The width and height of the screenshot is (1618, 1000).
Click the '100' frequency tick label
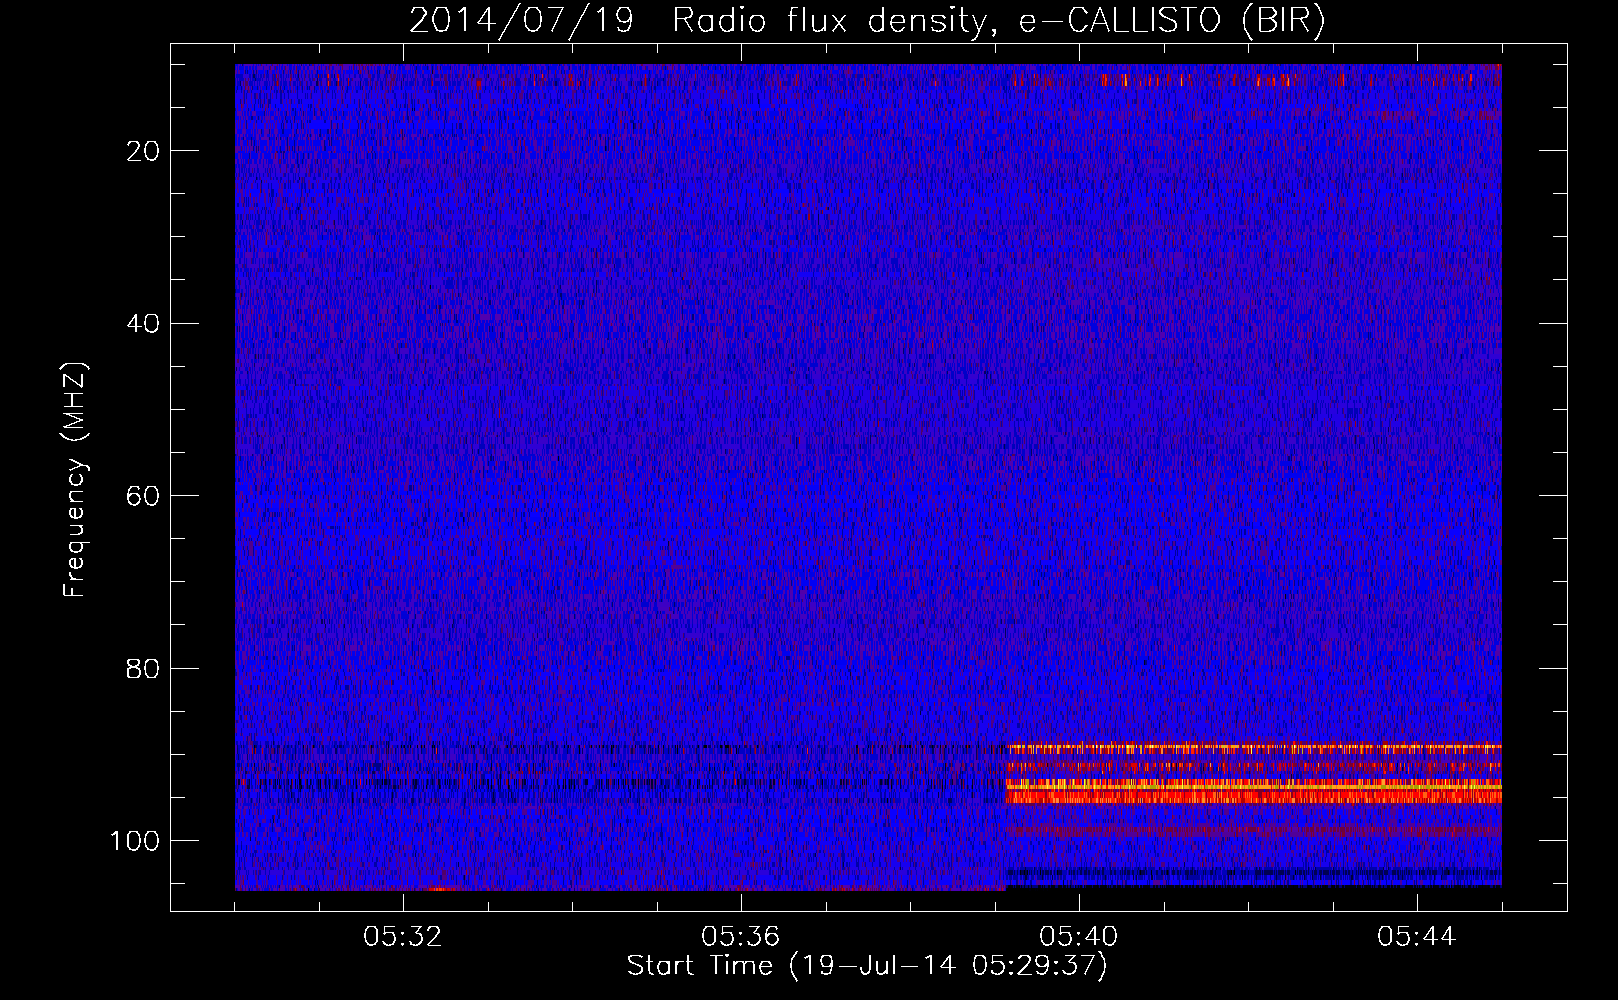[x=136, y=841]
